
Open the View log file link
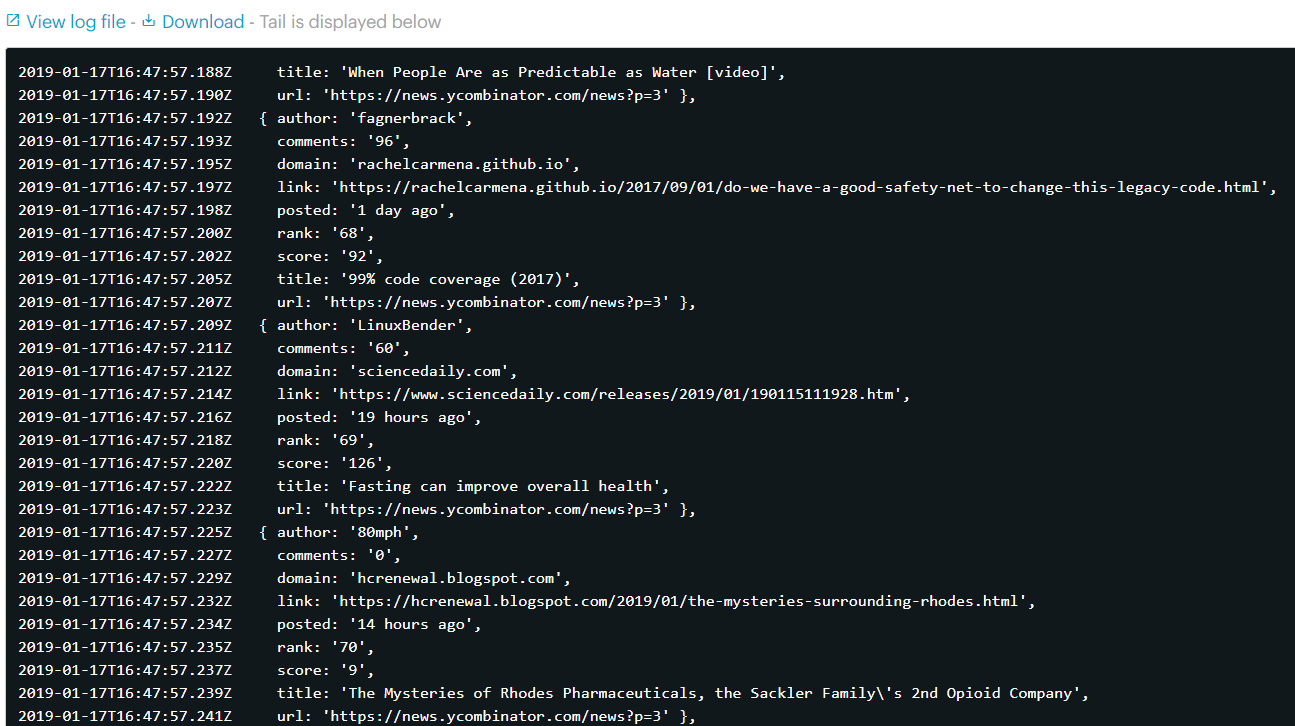tap(75, 21)
